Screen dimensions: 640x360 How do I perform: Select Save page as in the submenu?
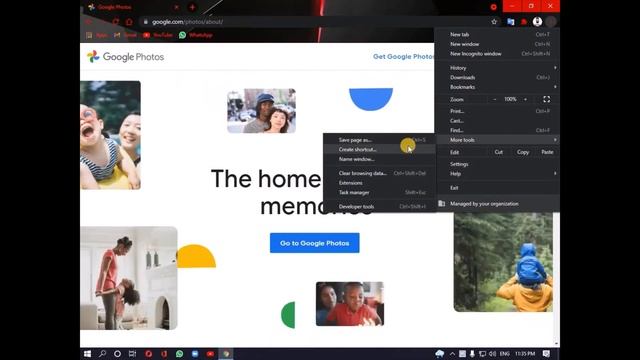[x=378, y=140]
